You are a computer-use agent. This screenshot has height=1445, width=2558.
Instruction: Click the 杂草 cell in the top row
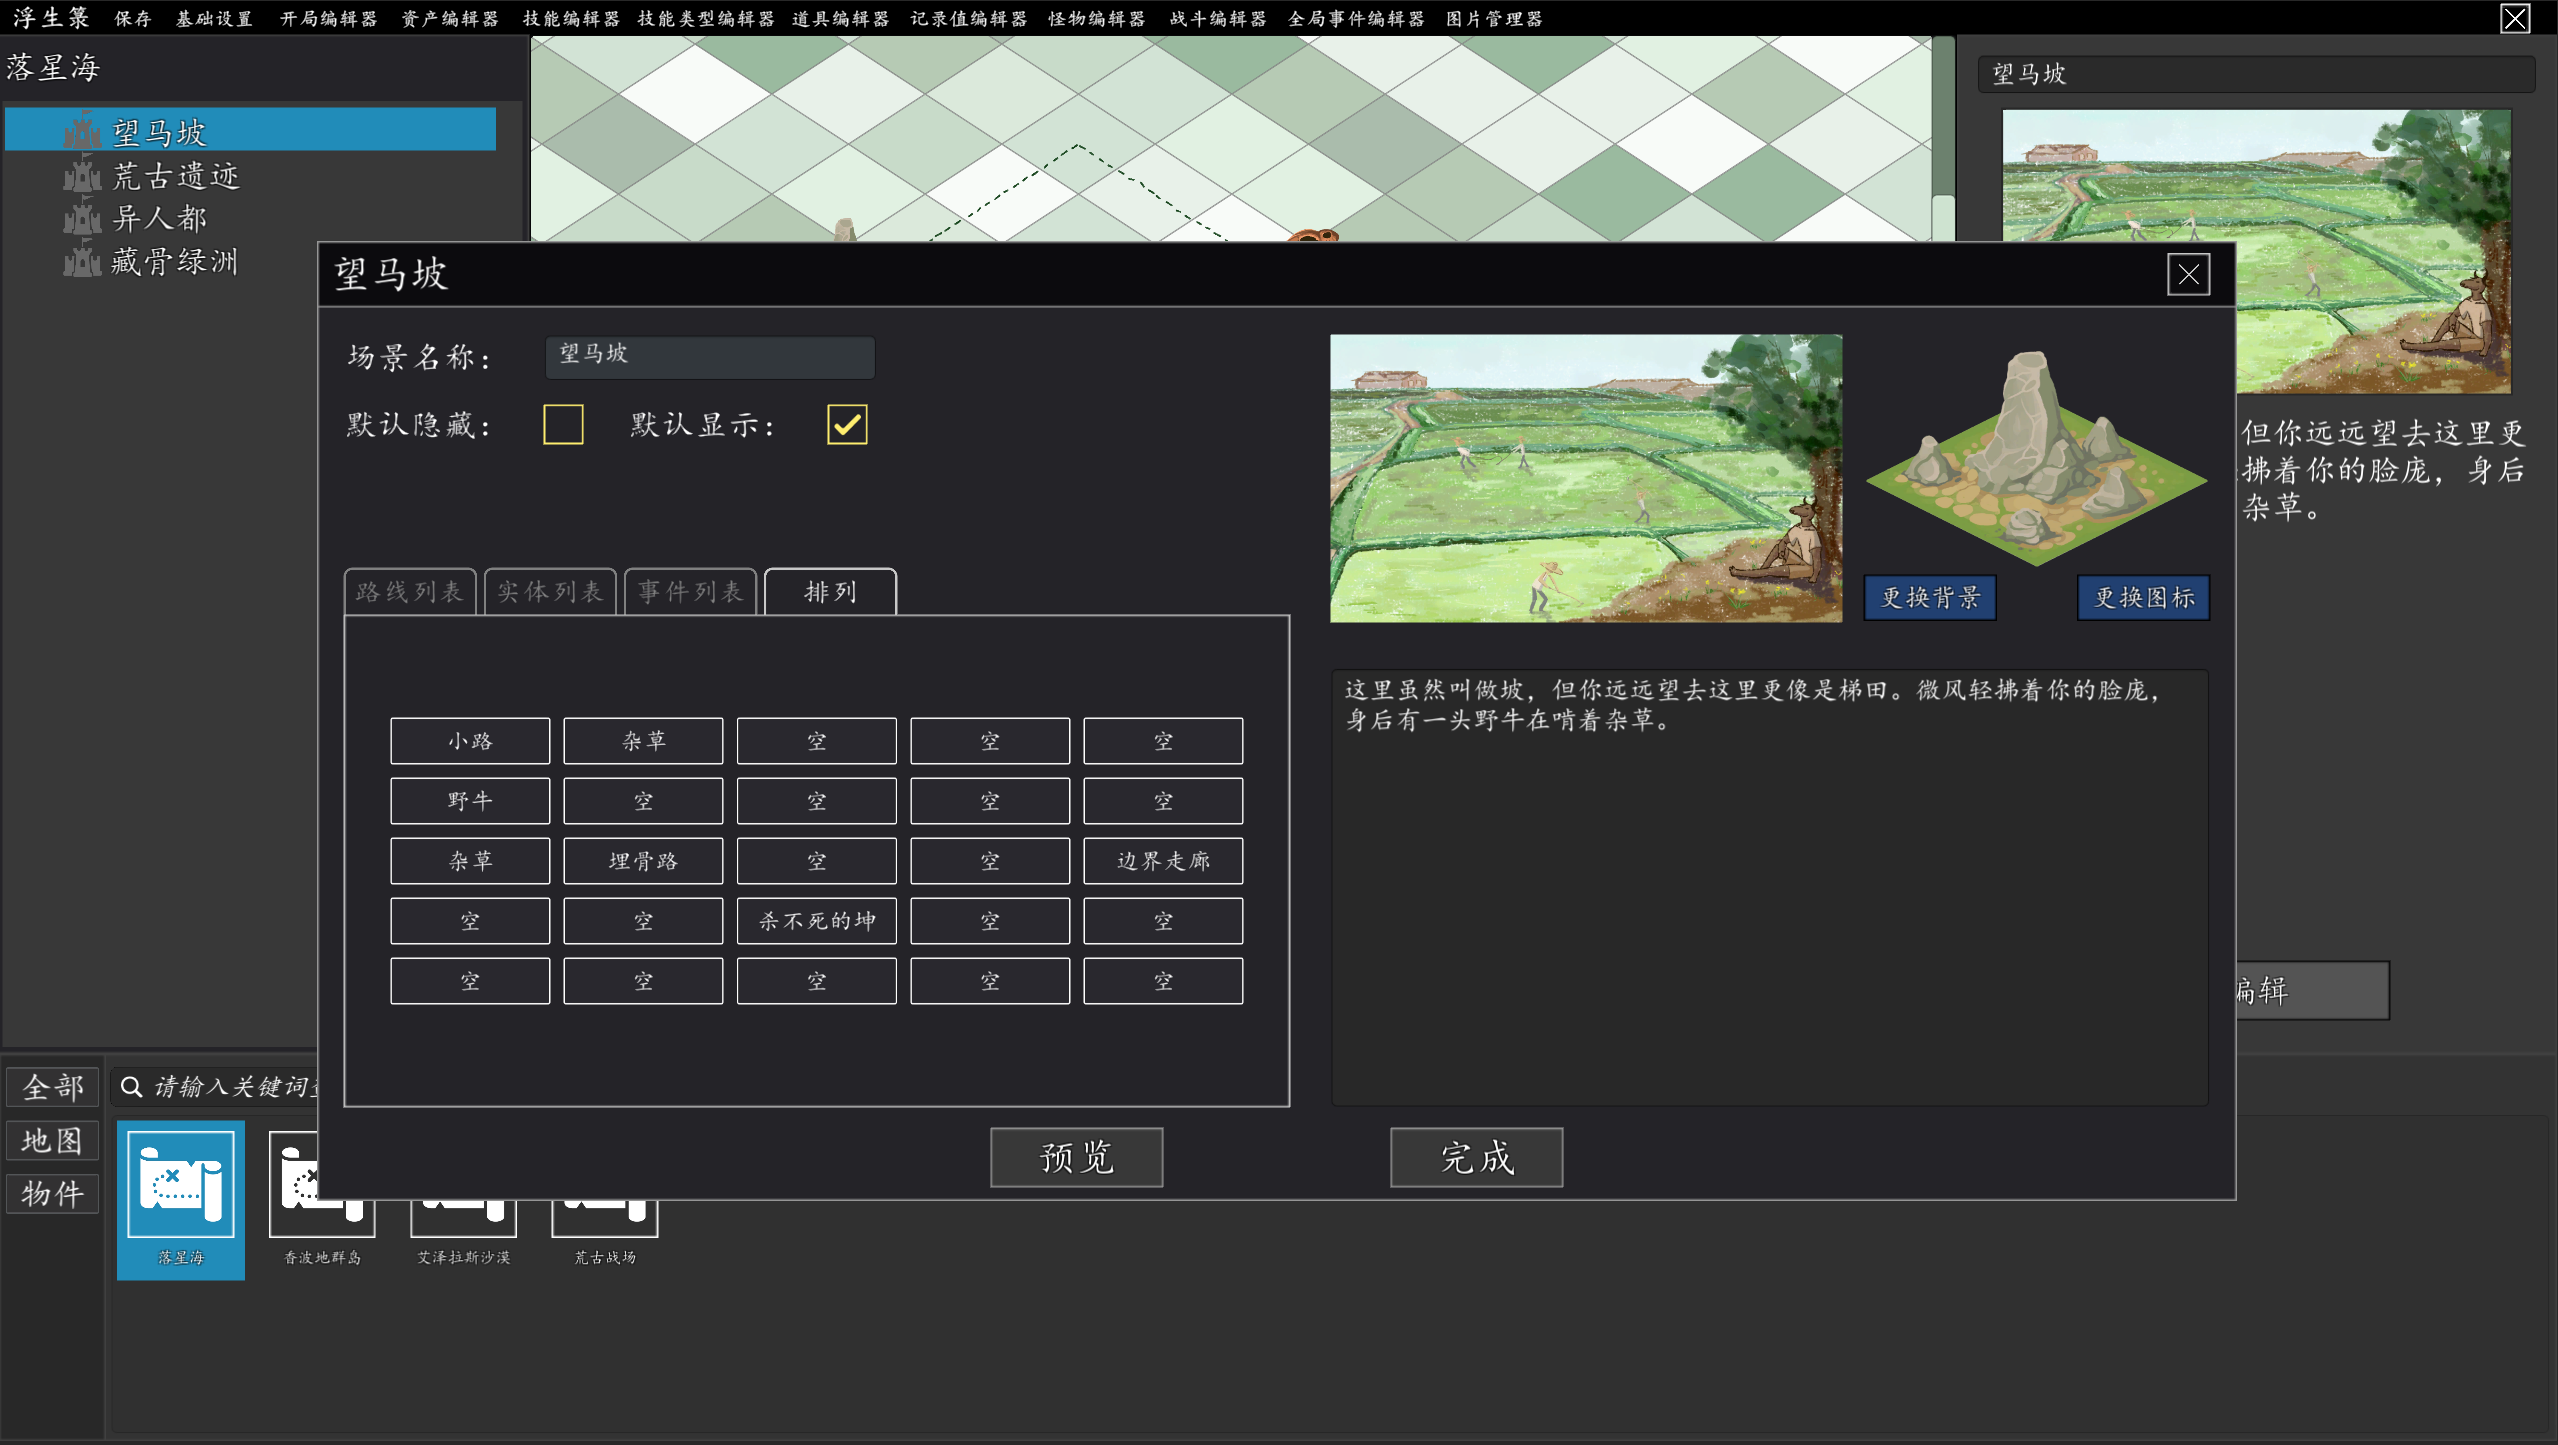(x=643, y=741)
